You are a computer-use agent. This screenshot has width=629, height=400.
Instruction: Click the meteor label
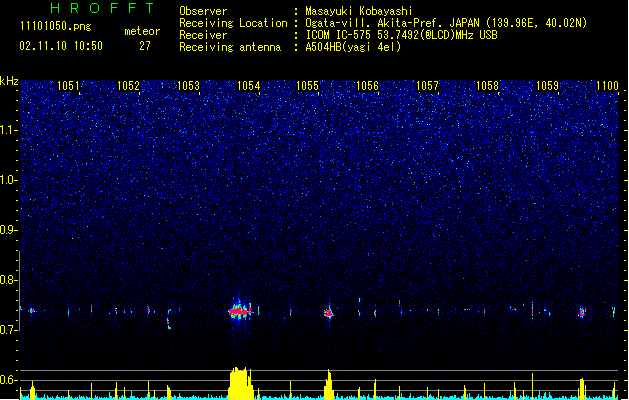(142, 31)
